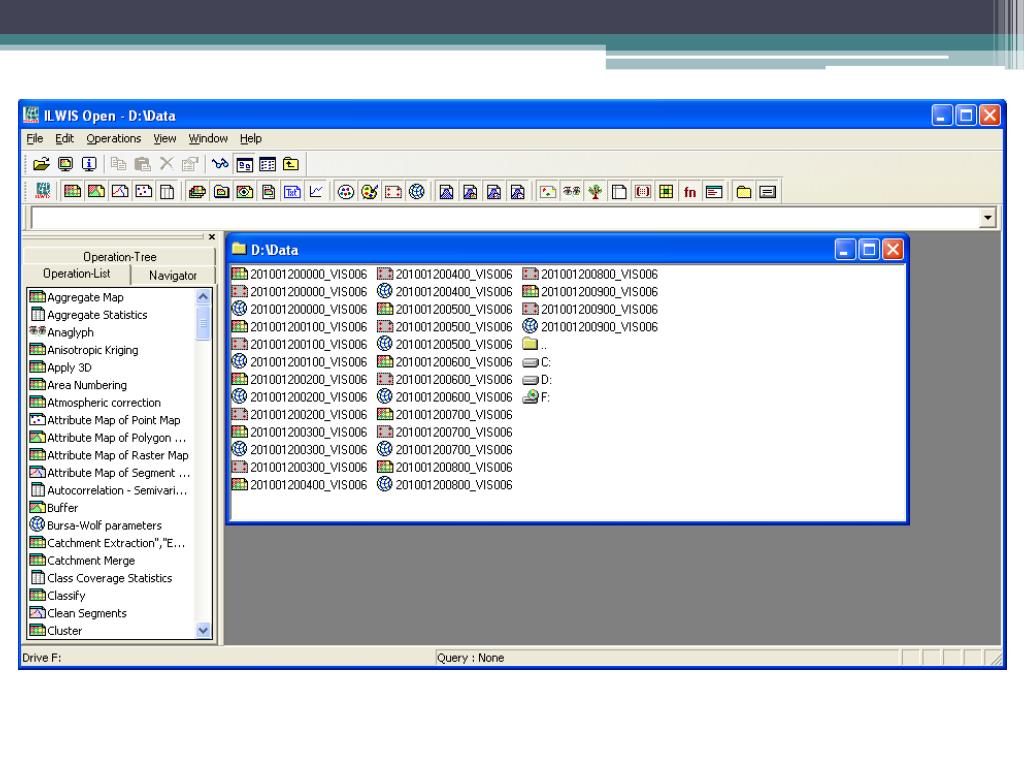Switch to the Navigator tab

[x=172, y=276]
